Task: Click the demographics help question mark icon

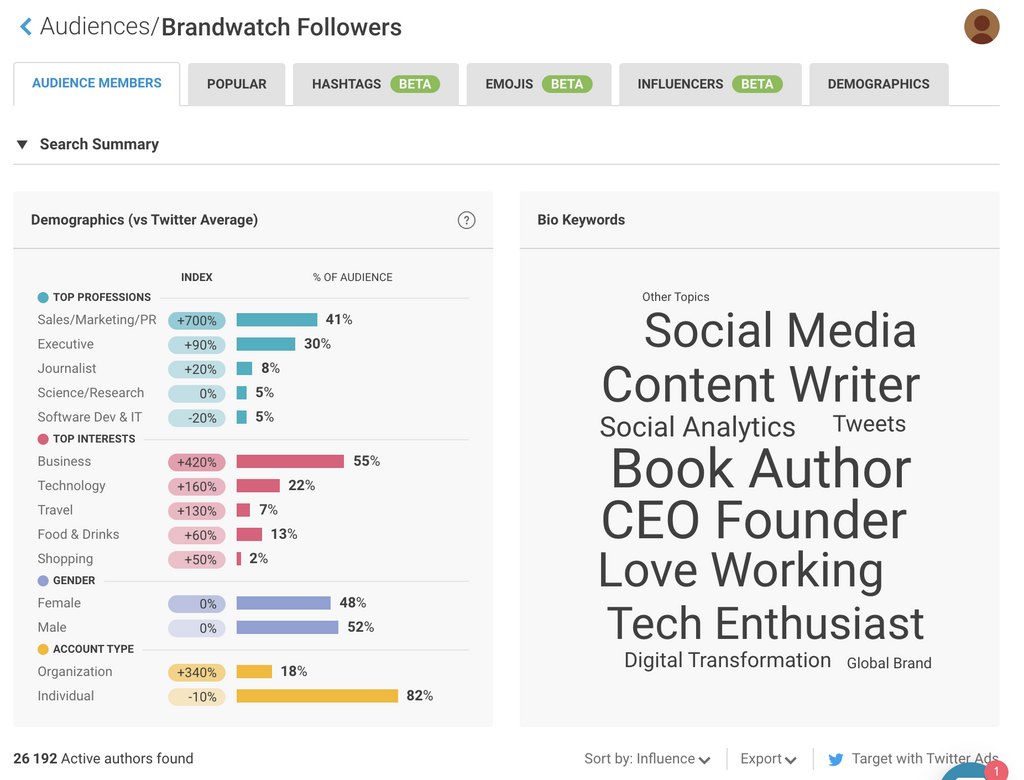Action: click(466, 220)
